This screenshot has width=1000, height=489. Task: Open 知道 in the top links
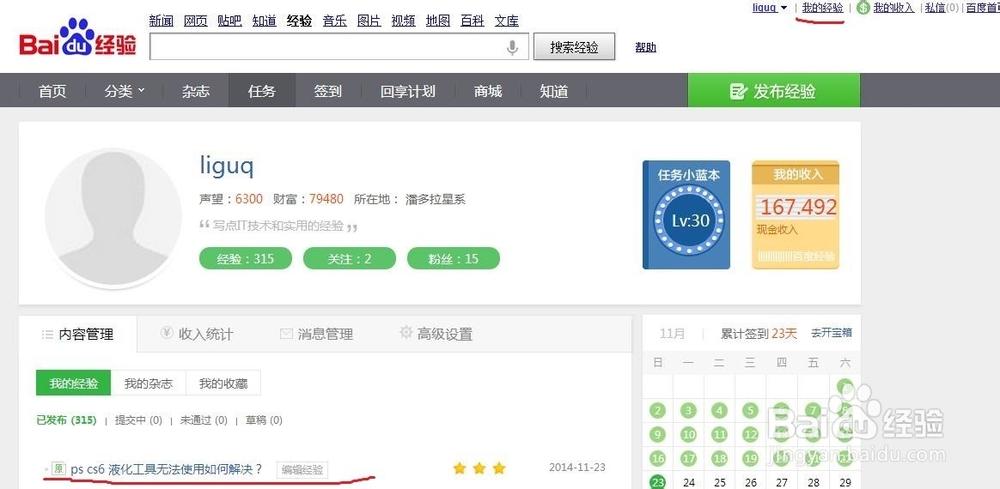tap(264, 21)
